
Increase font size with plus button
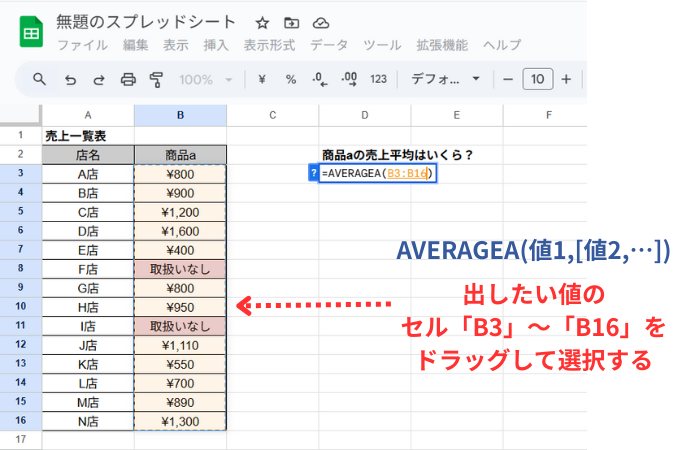click(x=566, y=79)
